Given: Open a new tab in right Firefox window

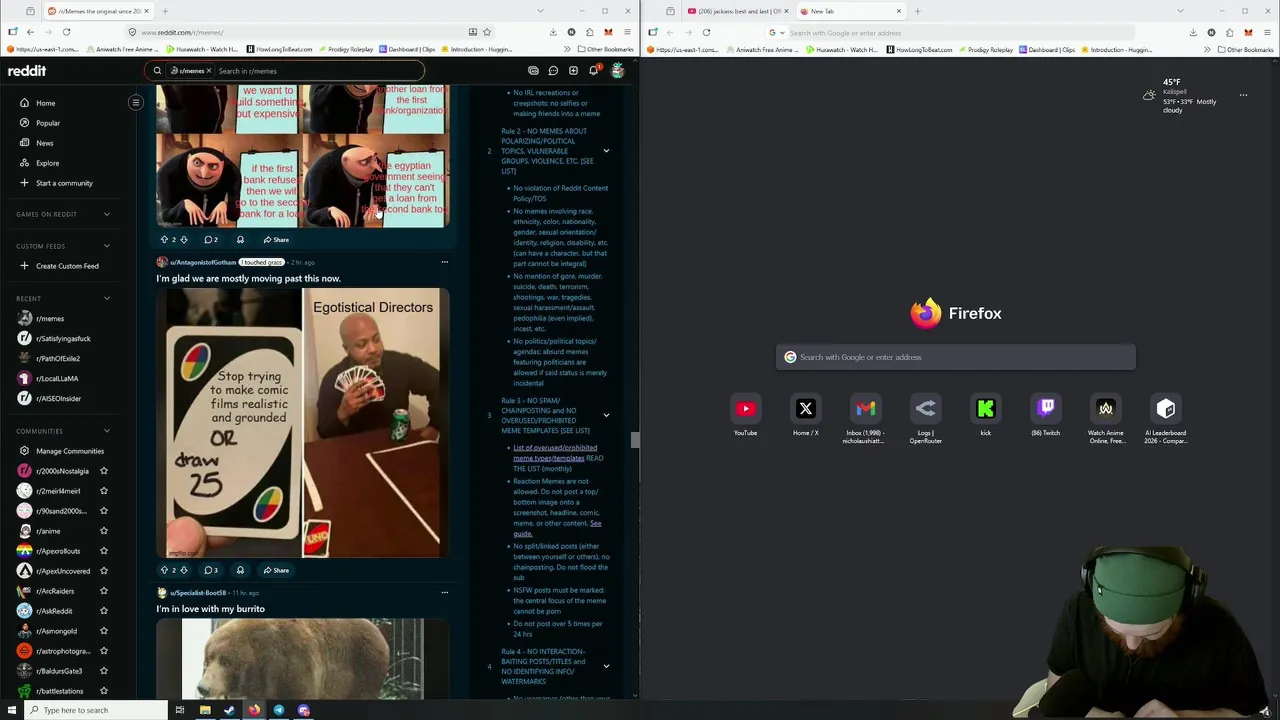Looking at the screenshot, I should point(917,11).
